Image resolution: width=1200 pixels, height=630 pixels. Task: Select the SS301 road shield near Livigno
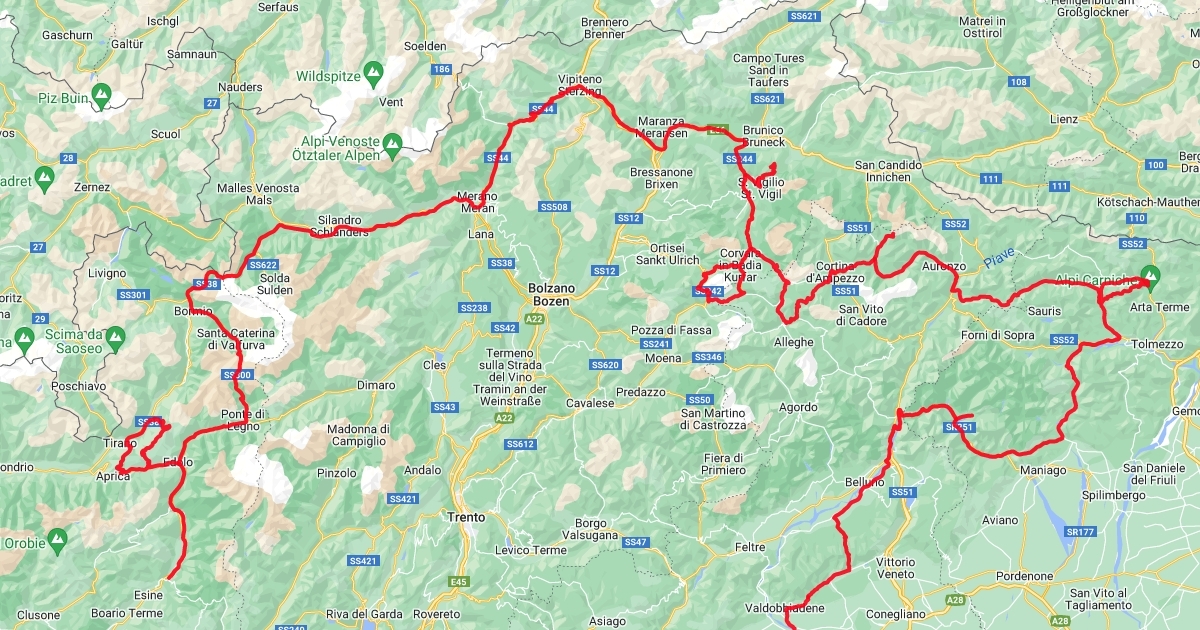[x=133, y=295]
